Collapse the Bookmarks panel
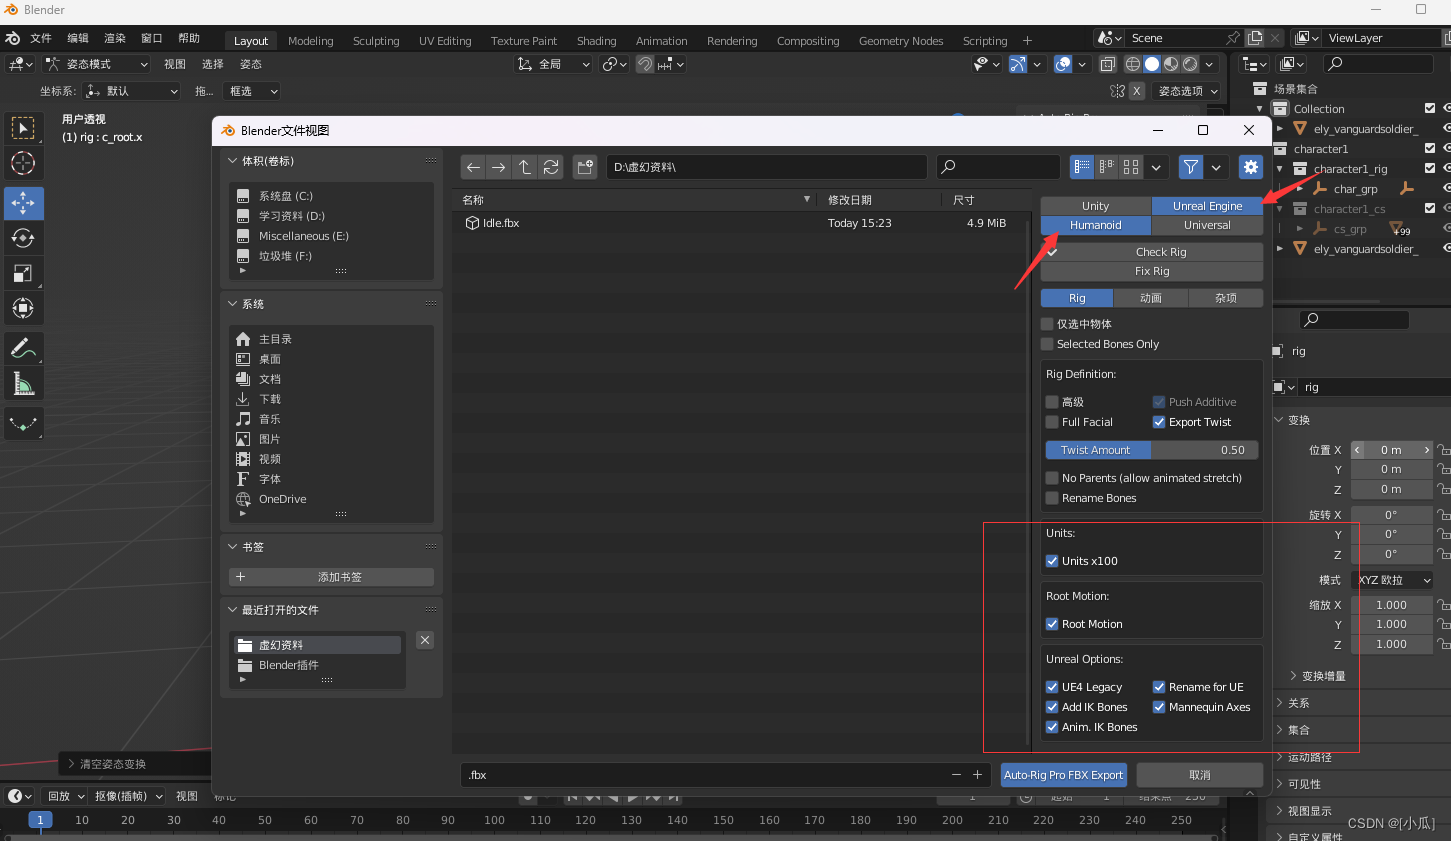1451x841 pixels. click(x=233, y=547)
